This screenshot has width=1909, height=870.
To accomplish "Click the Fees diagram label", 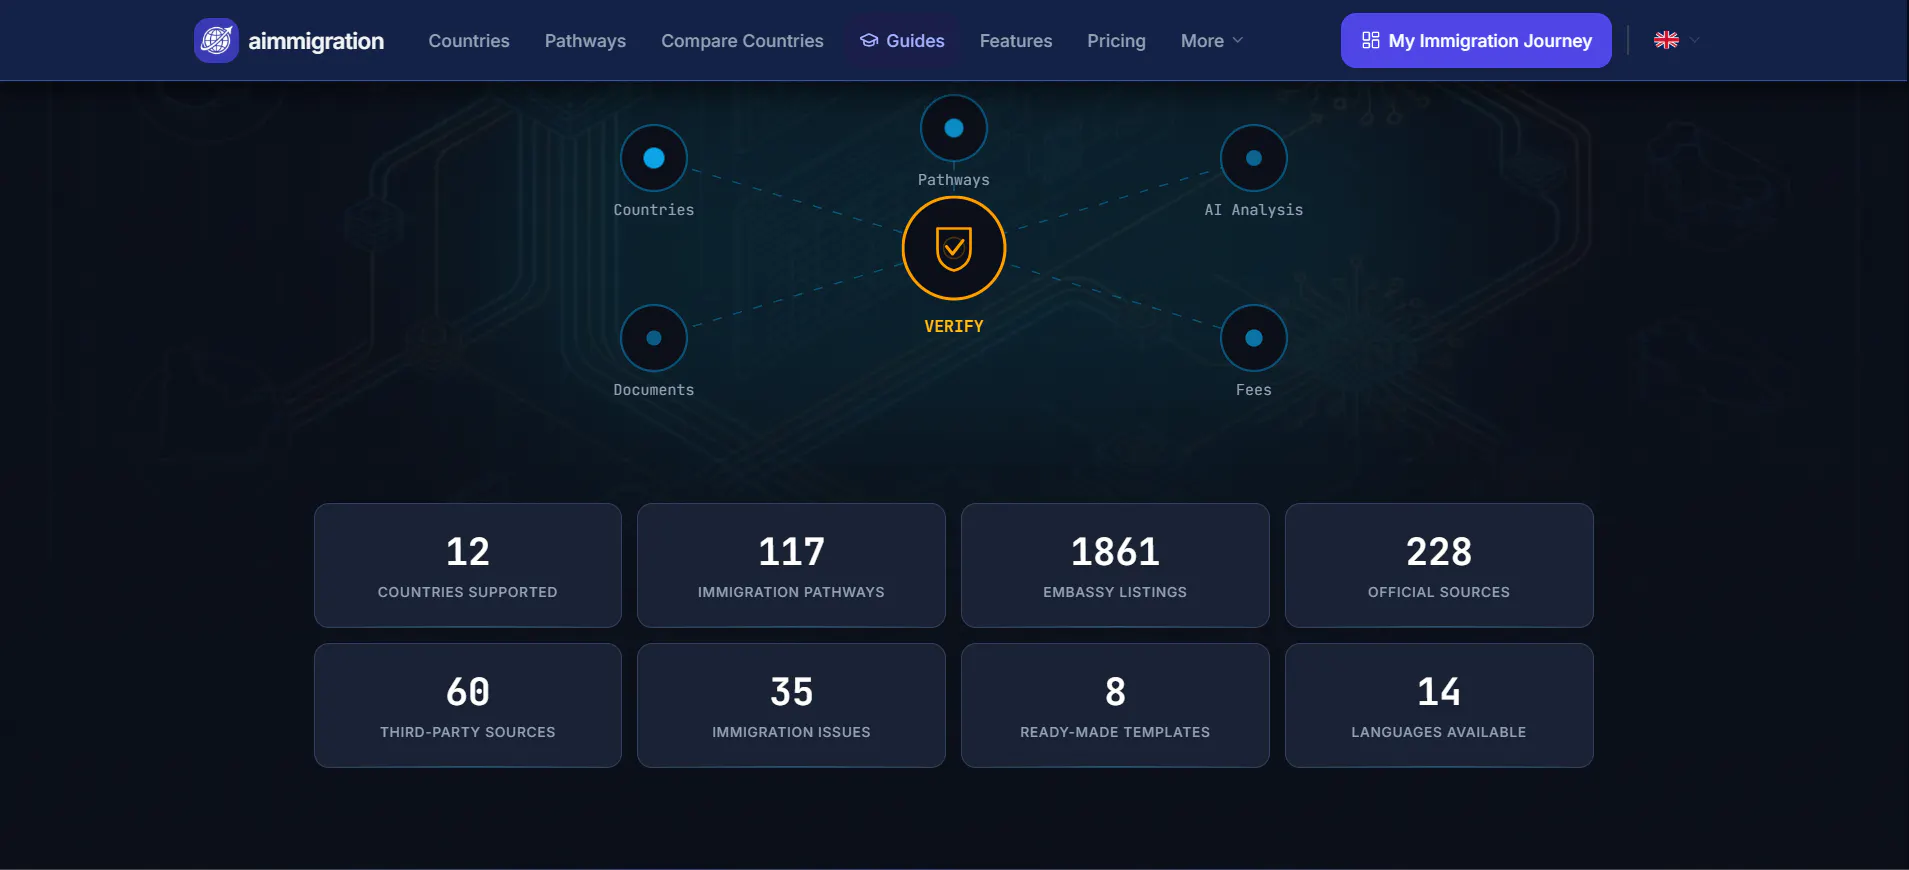I will click(x=1254, y=390).
